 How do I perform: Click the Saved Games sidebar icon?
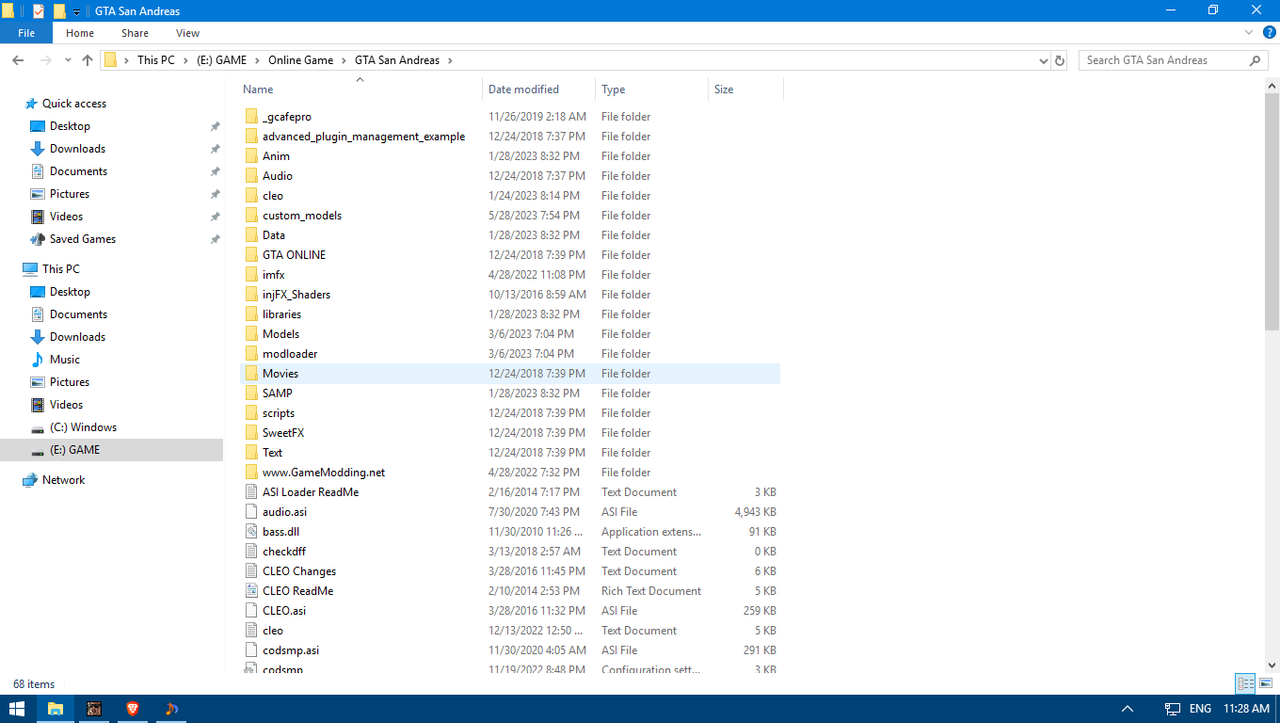[38, 239]
